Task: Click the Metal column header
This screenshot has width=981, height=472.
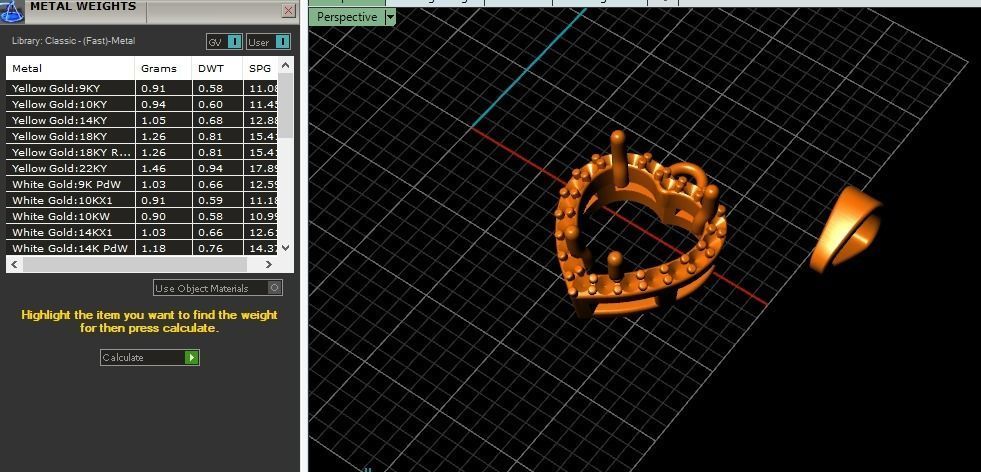Action: 70,68
